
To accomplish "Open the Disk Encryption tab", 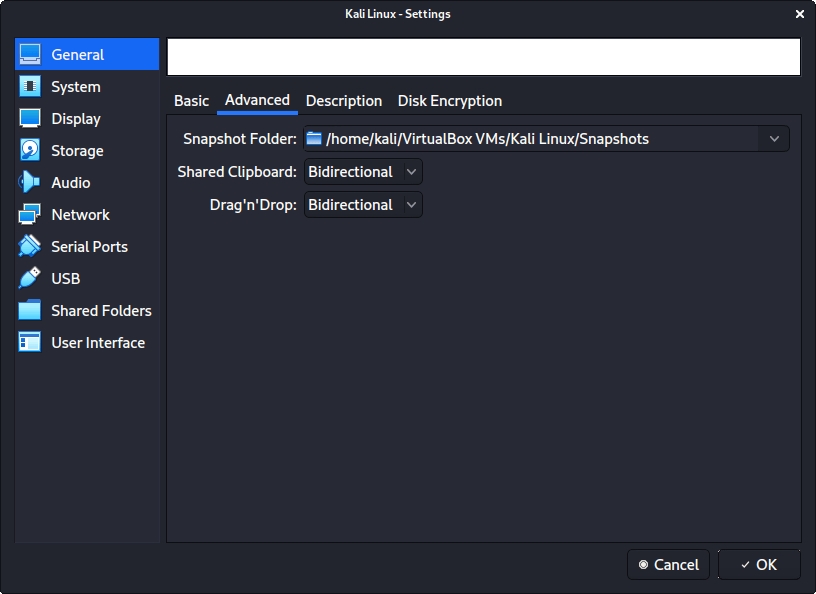I will [449, 101].
